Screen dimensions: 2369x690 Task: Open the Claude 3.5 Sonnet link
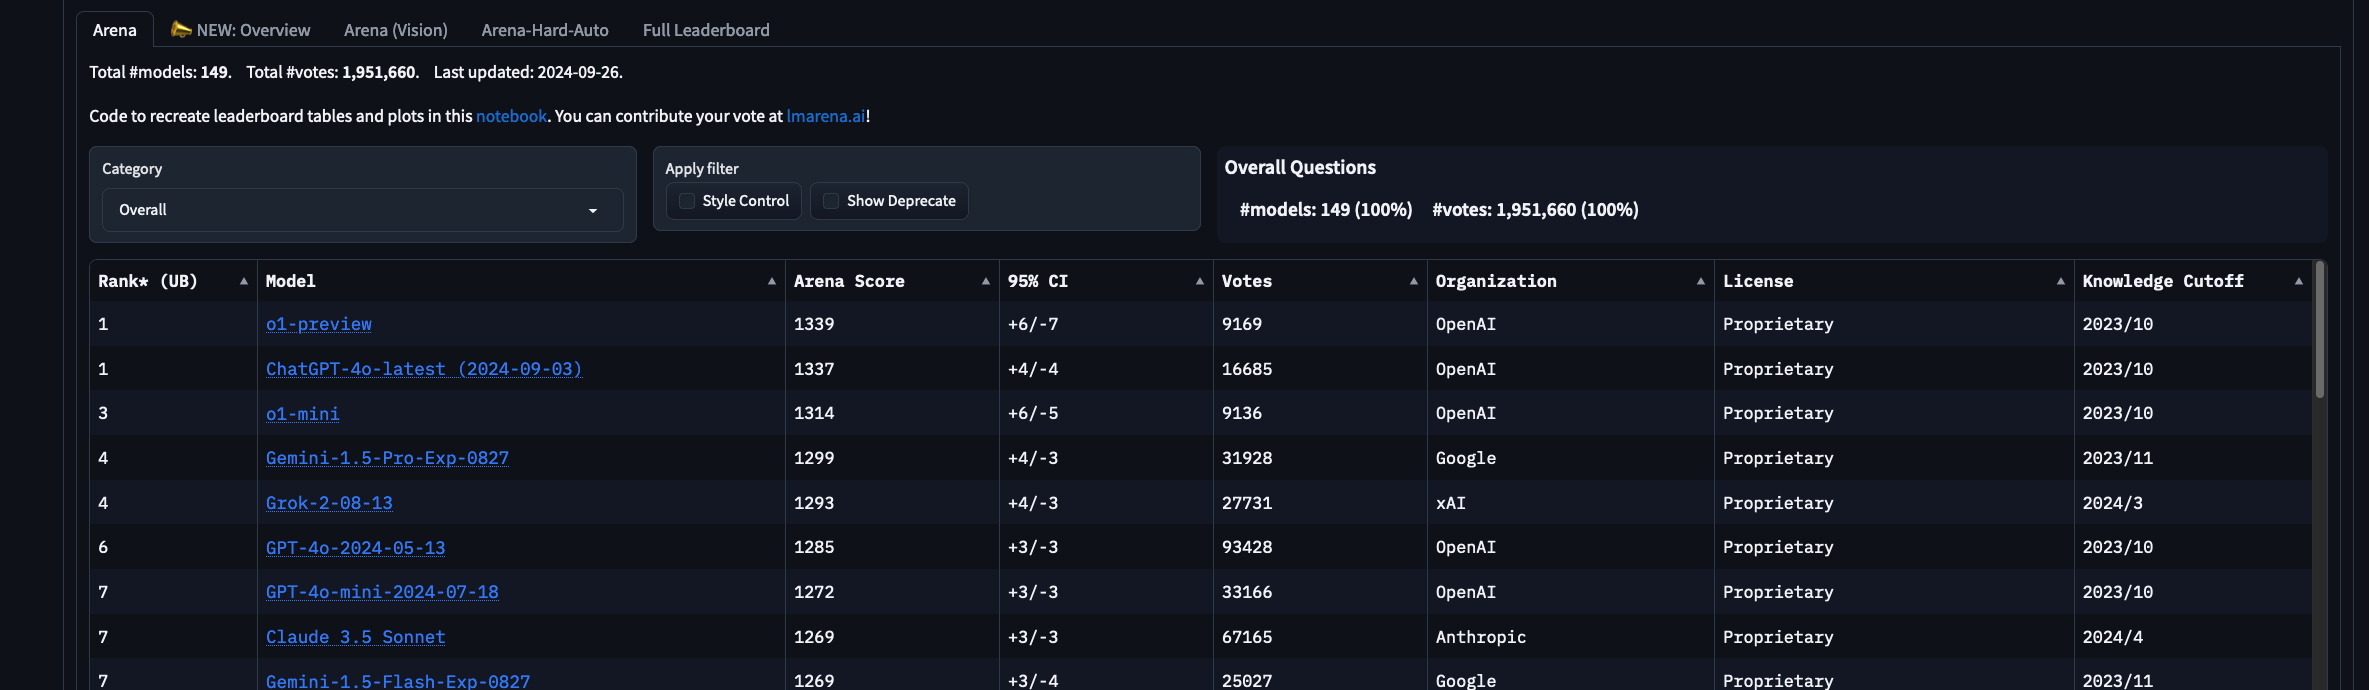[x=356, y=637]
